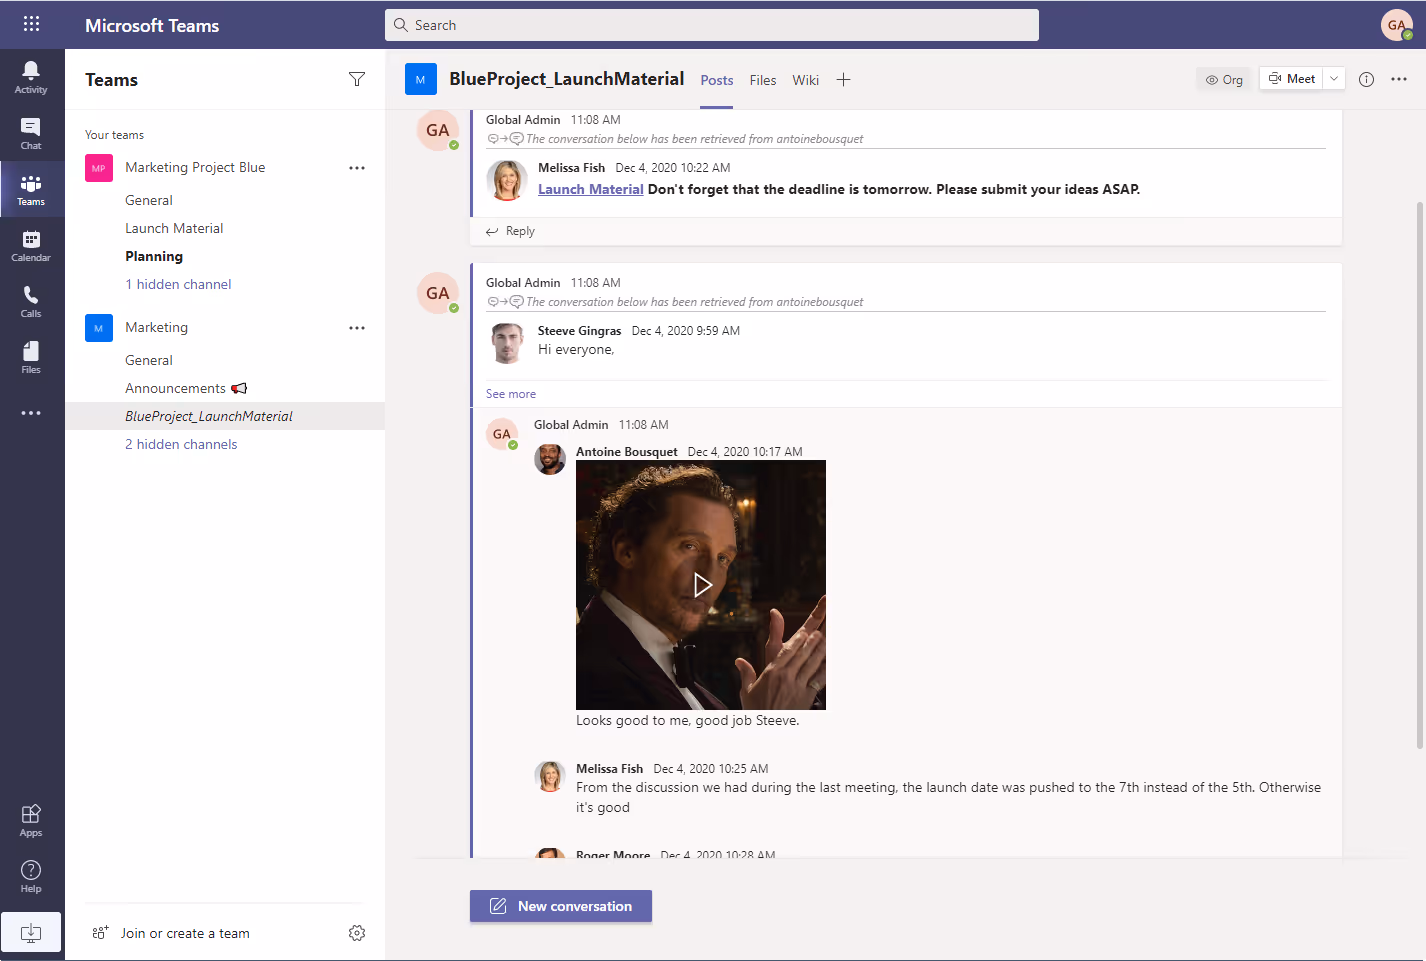Open more options for Marketing Project Blue

pyautogui.click(x=357, y=168)
